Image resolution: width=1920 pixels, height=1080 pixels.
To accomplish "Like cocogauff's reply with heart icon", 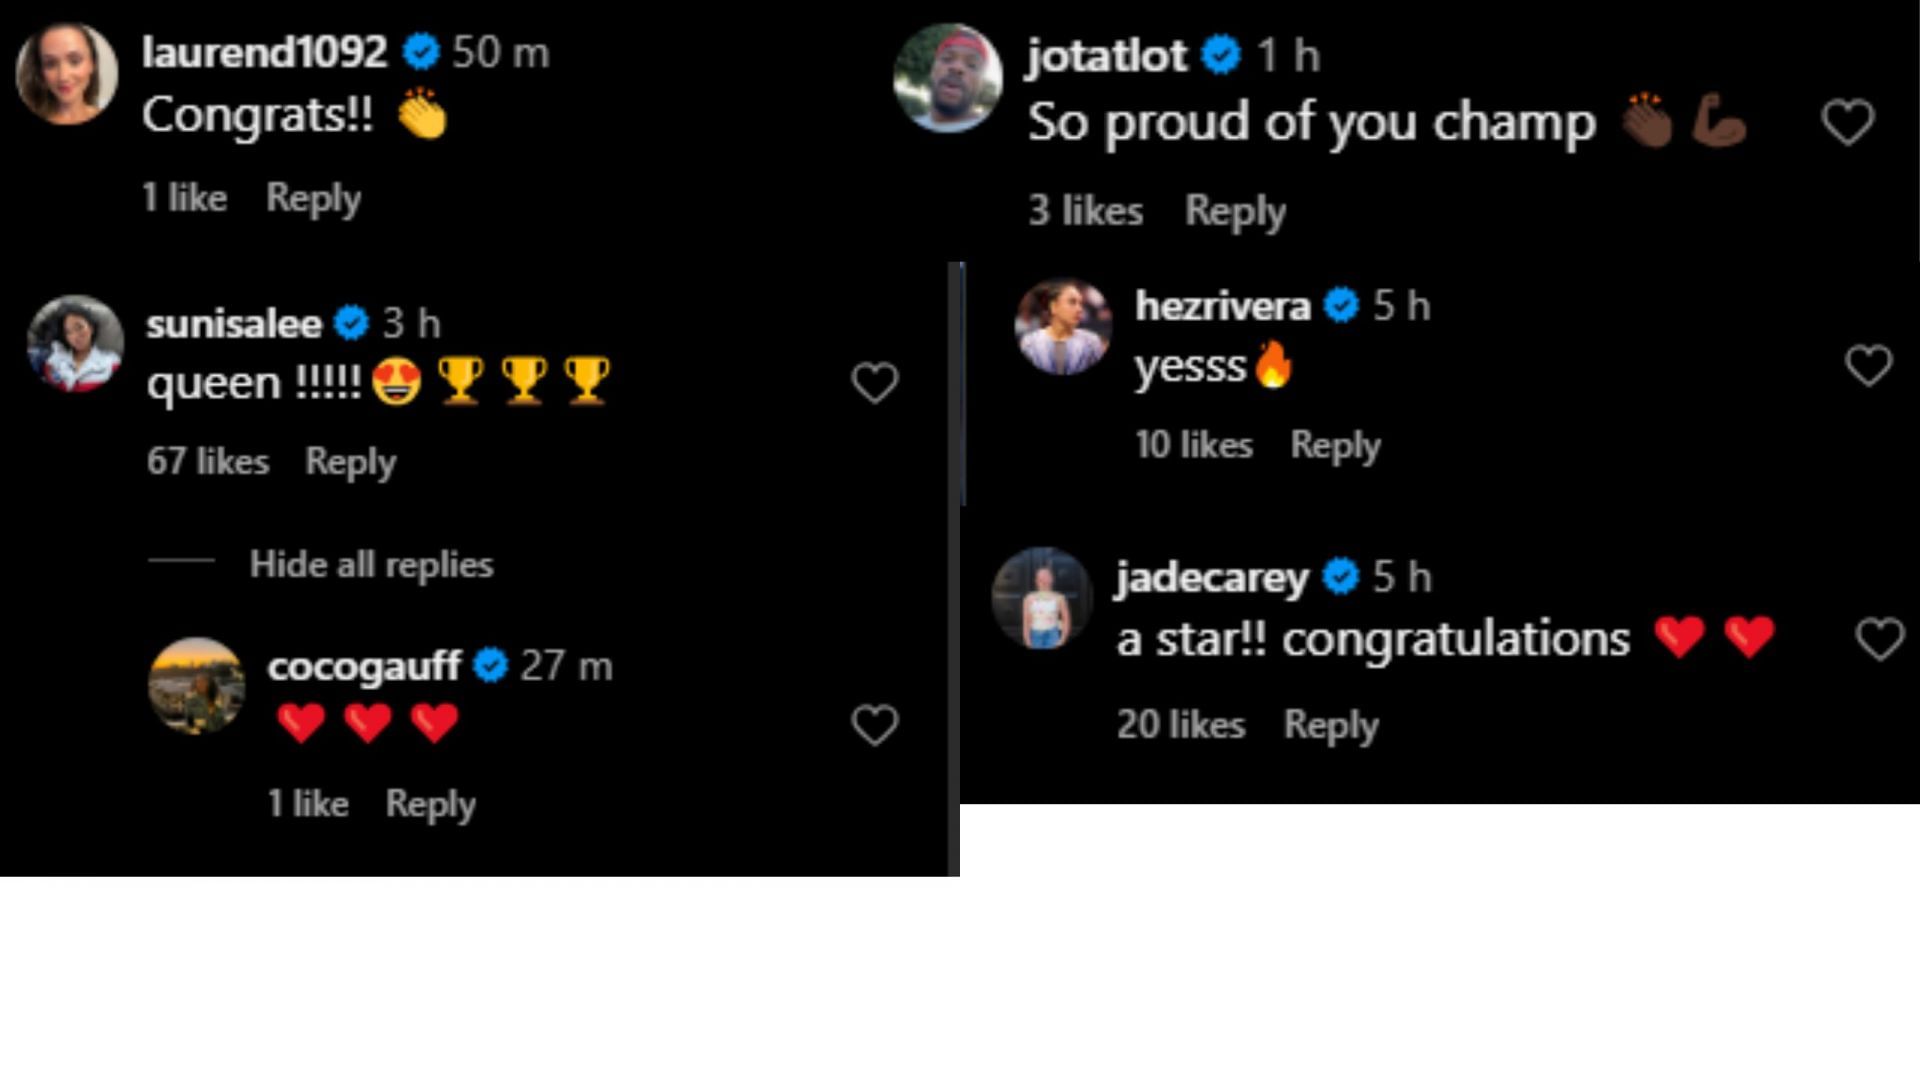I will tap(874, 725).
